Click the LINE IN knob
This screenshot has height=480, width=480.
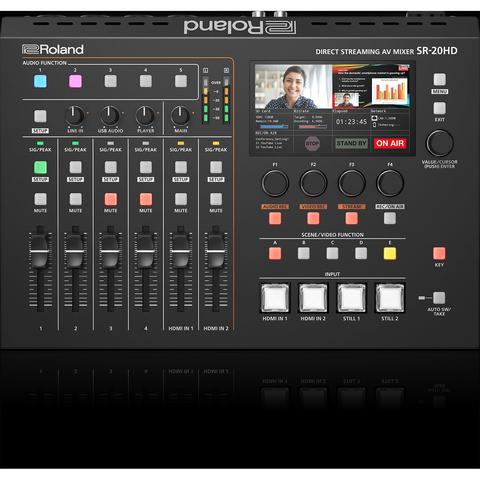(75, 116)
